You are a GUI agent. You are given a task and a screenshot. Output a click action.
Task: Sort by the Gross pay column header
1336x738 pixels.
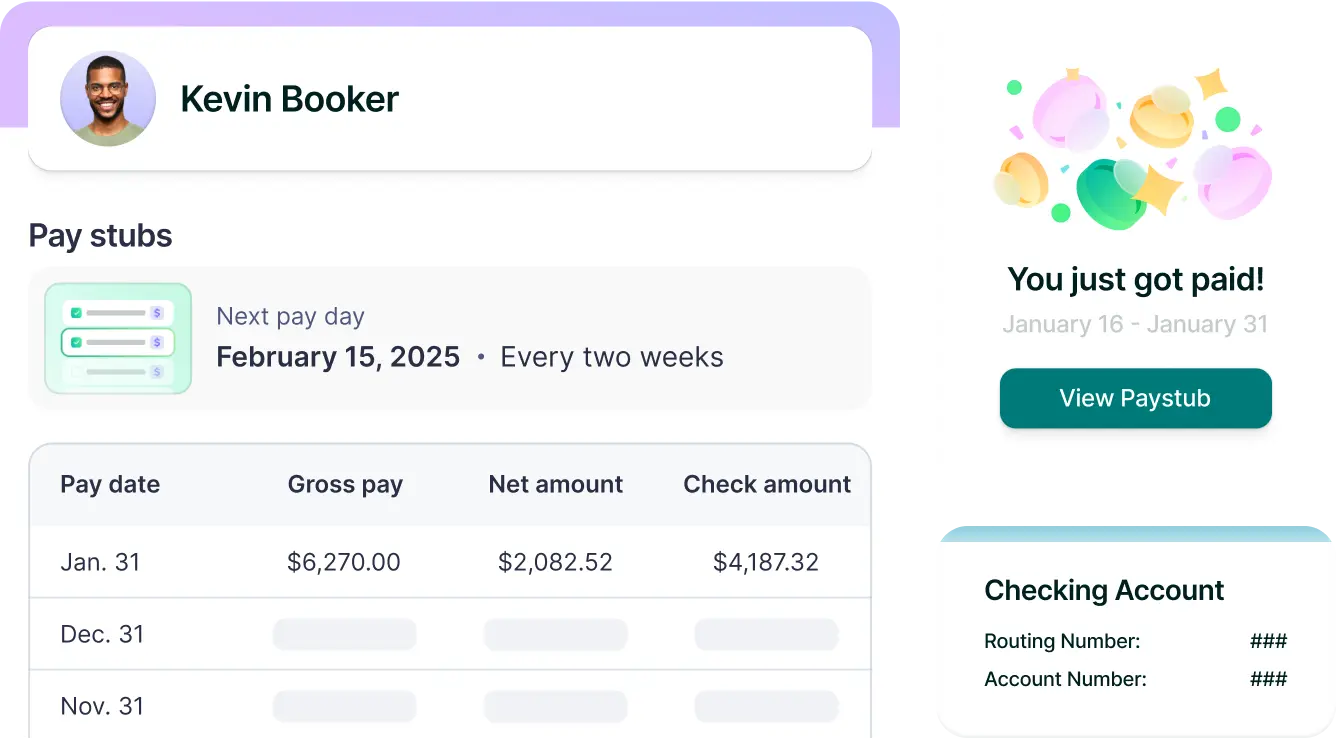point(345,485)
